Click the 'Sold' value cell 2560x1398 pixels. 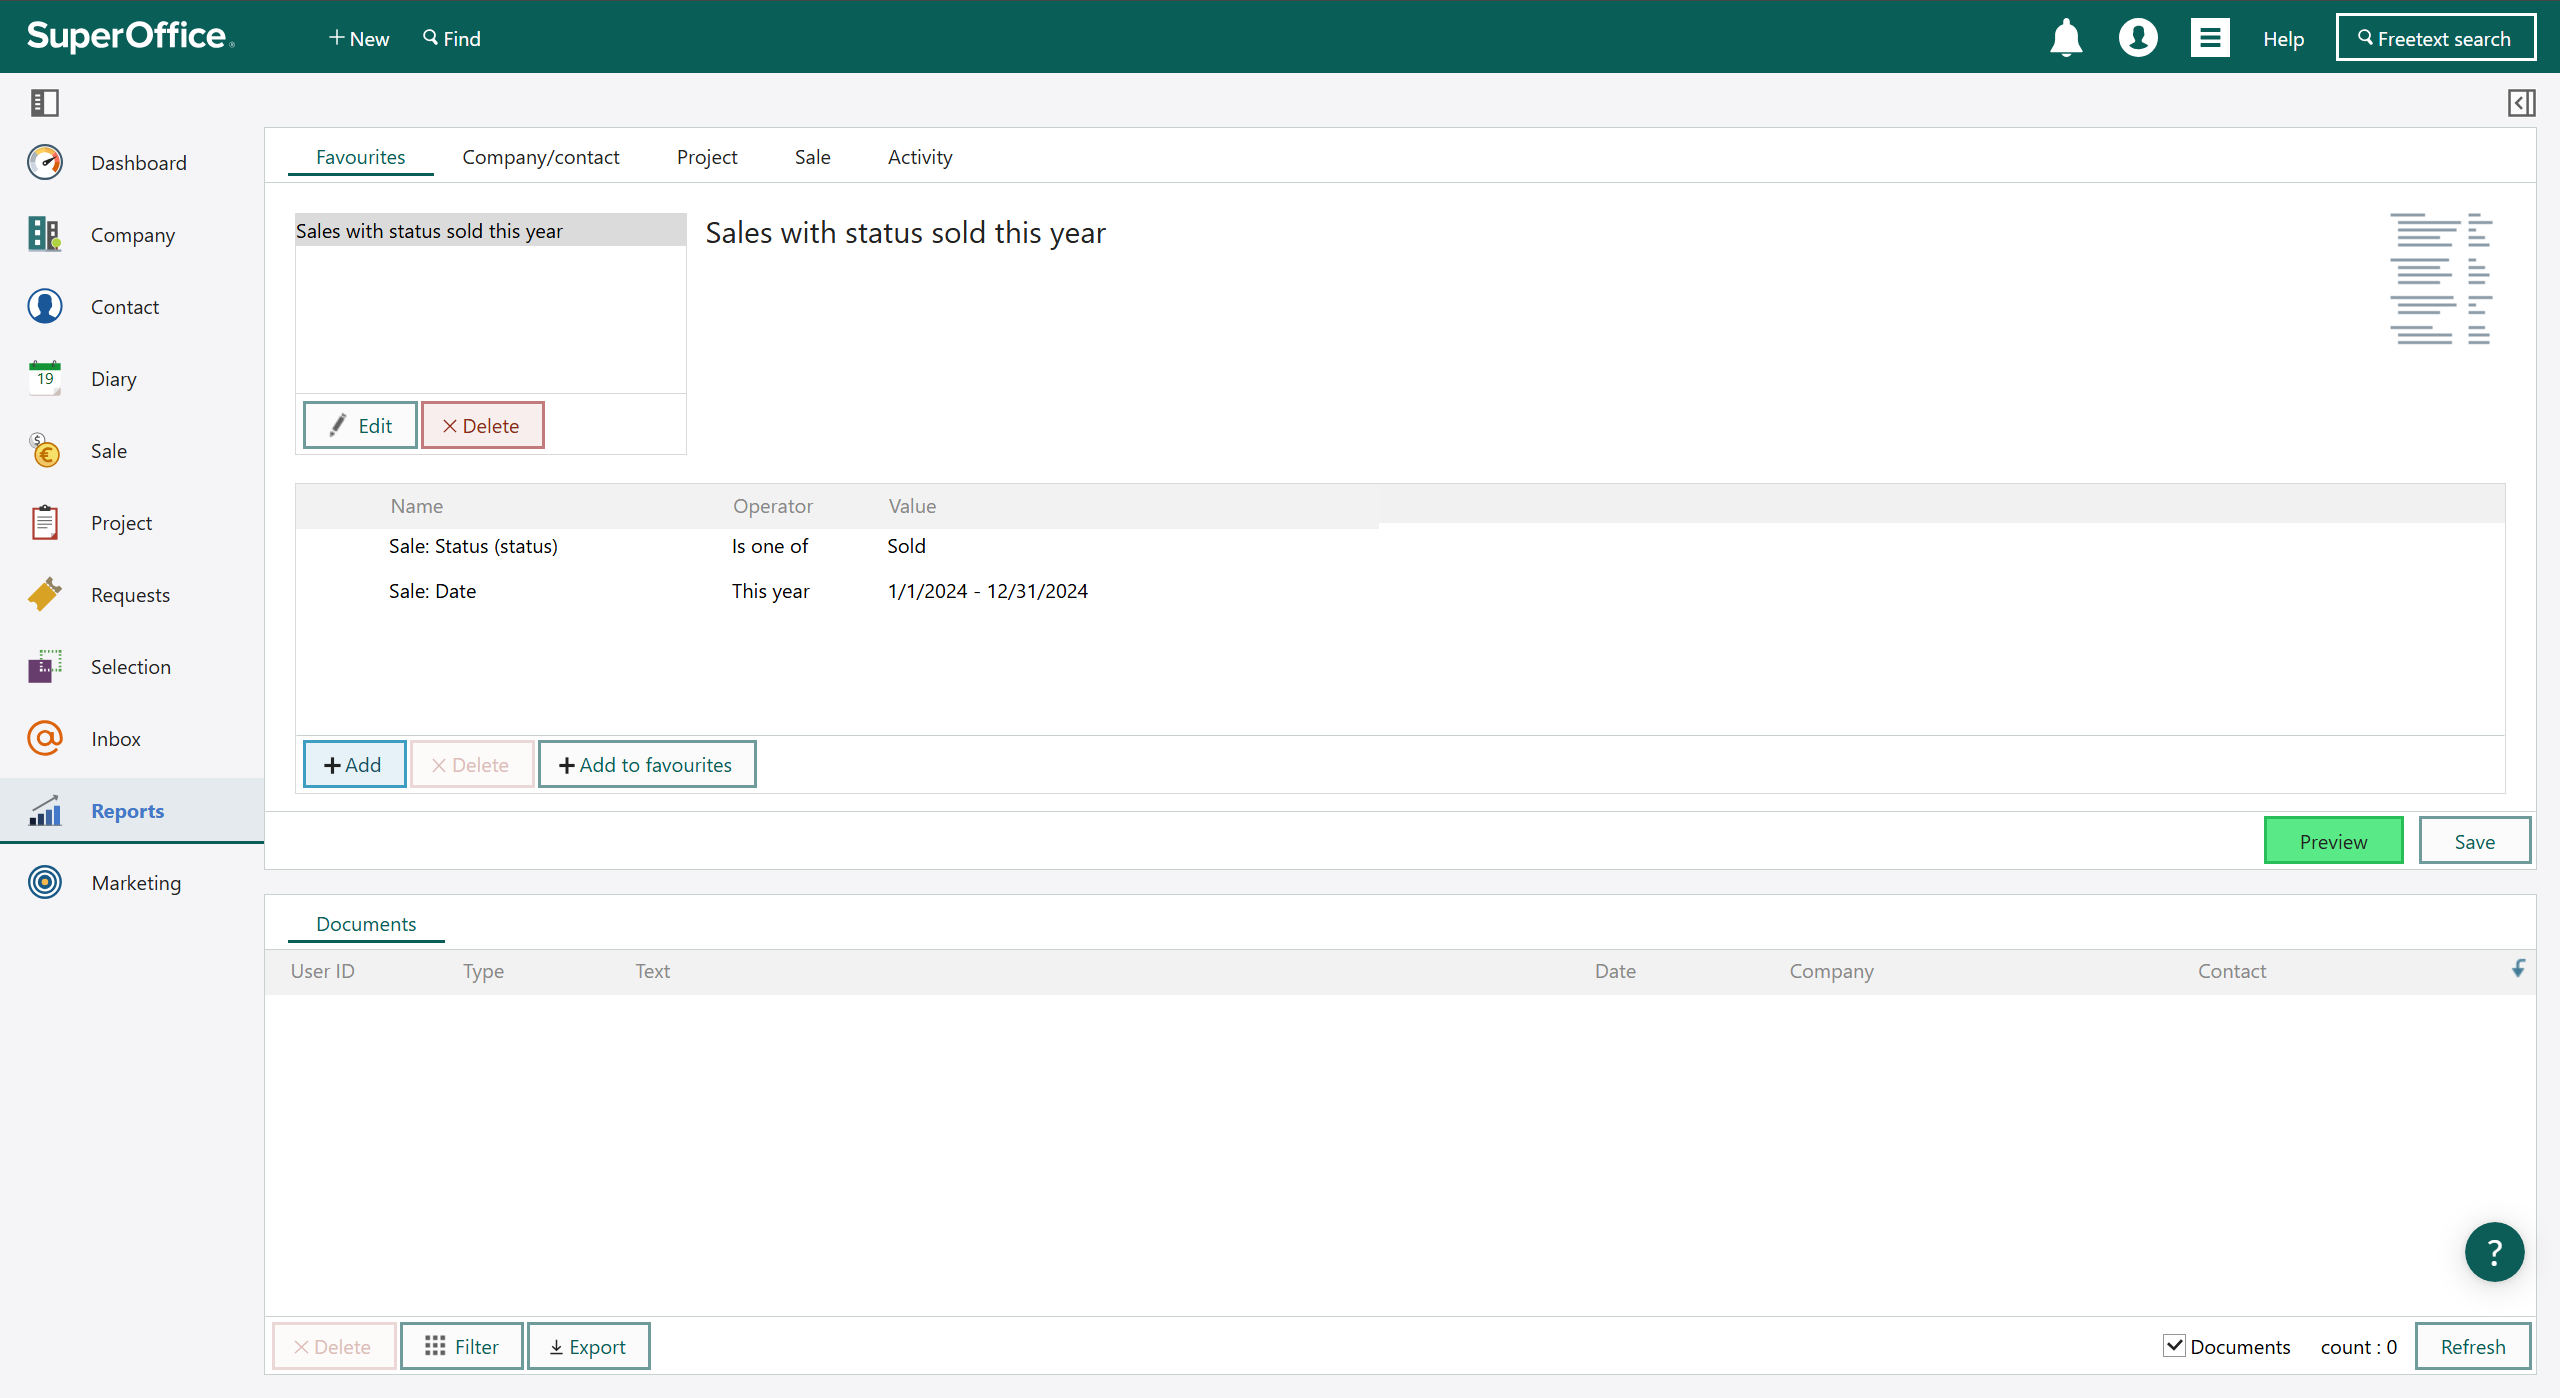(907, 546)
